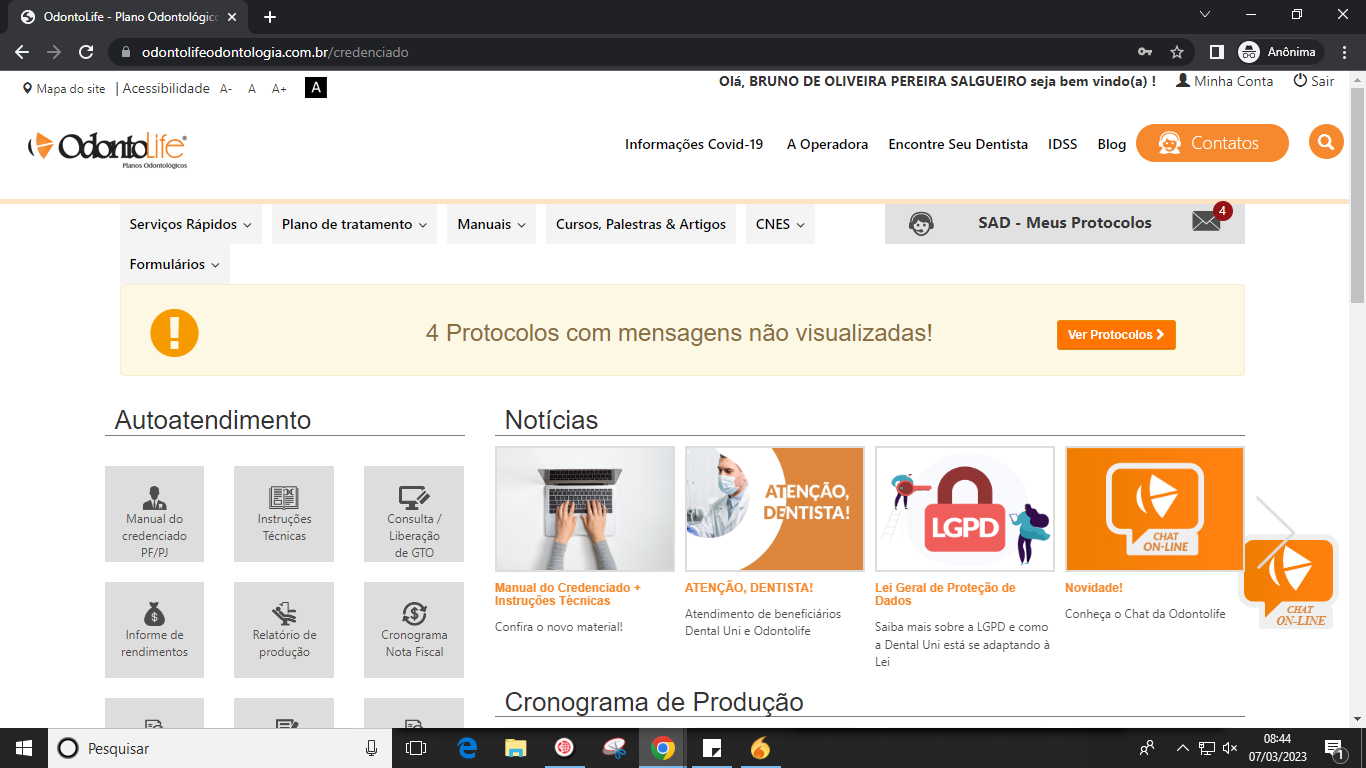1366x768 pixels.
Task: Open the Informe de rendimentos tile
Action: (x=154, y=630)
